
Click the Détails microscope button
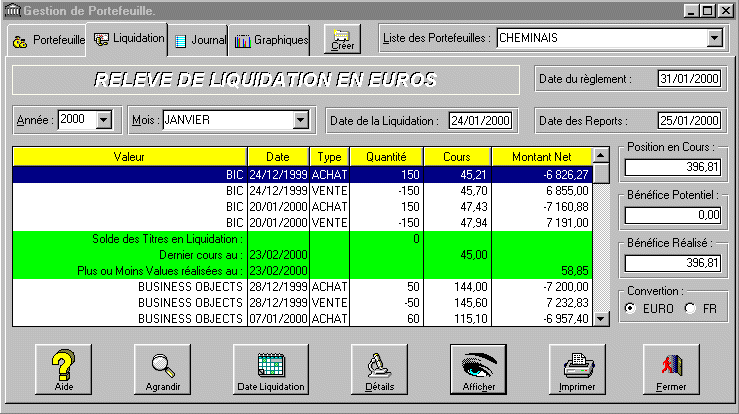coord(379,369)
